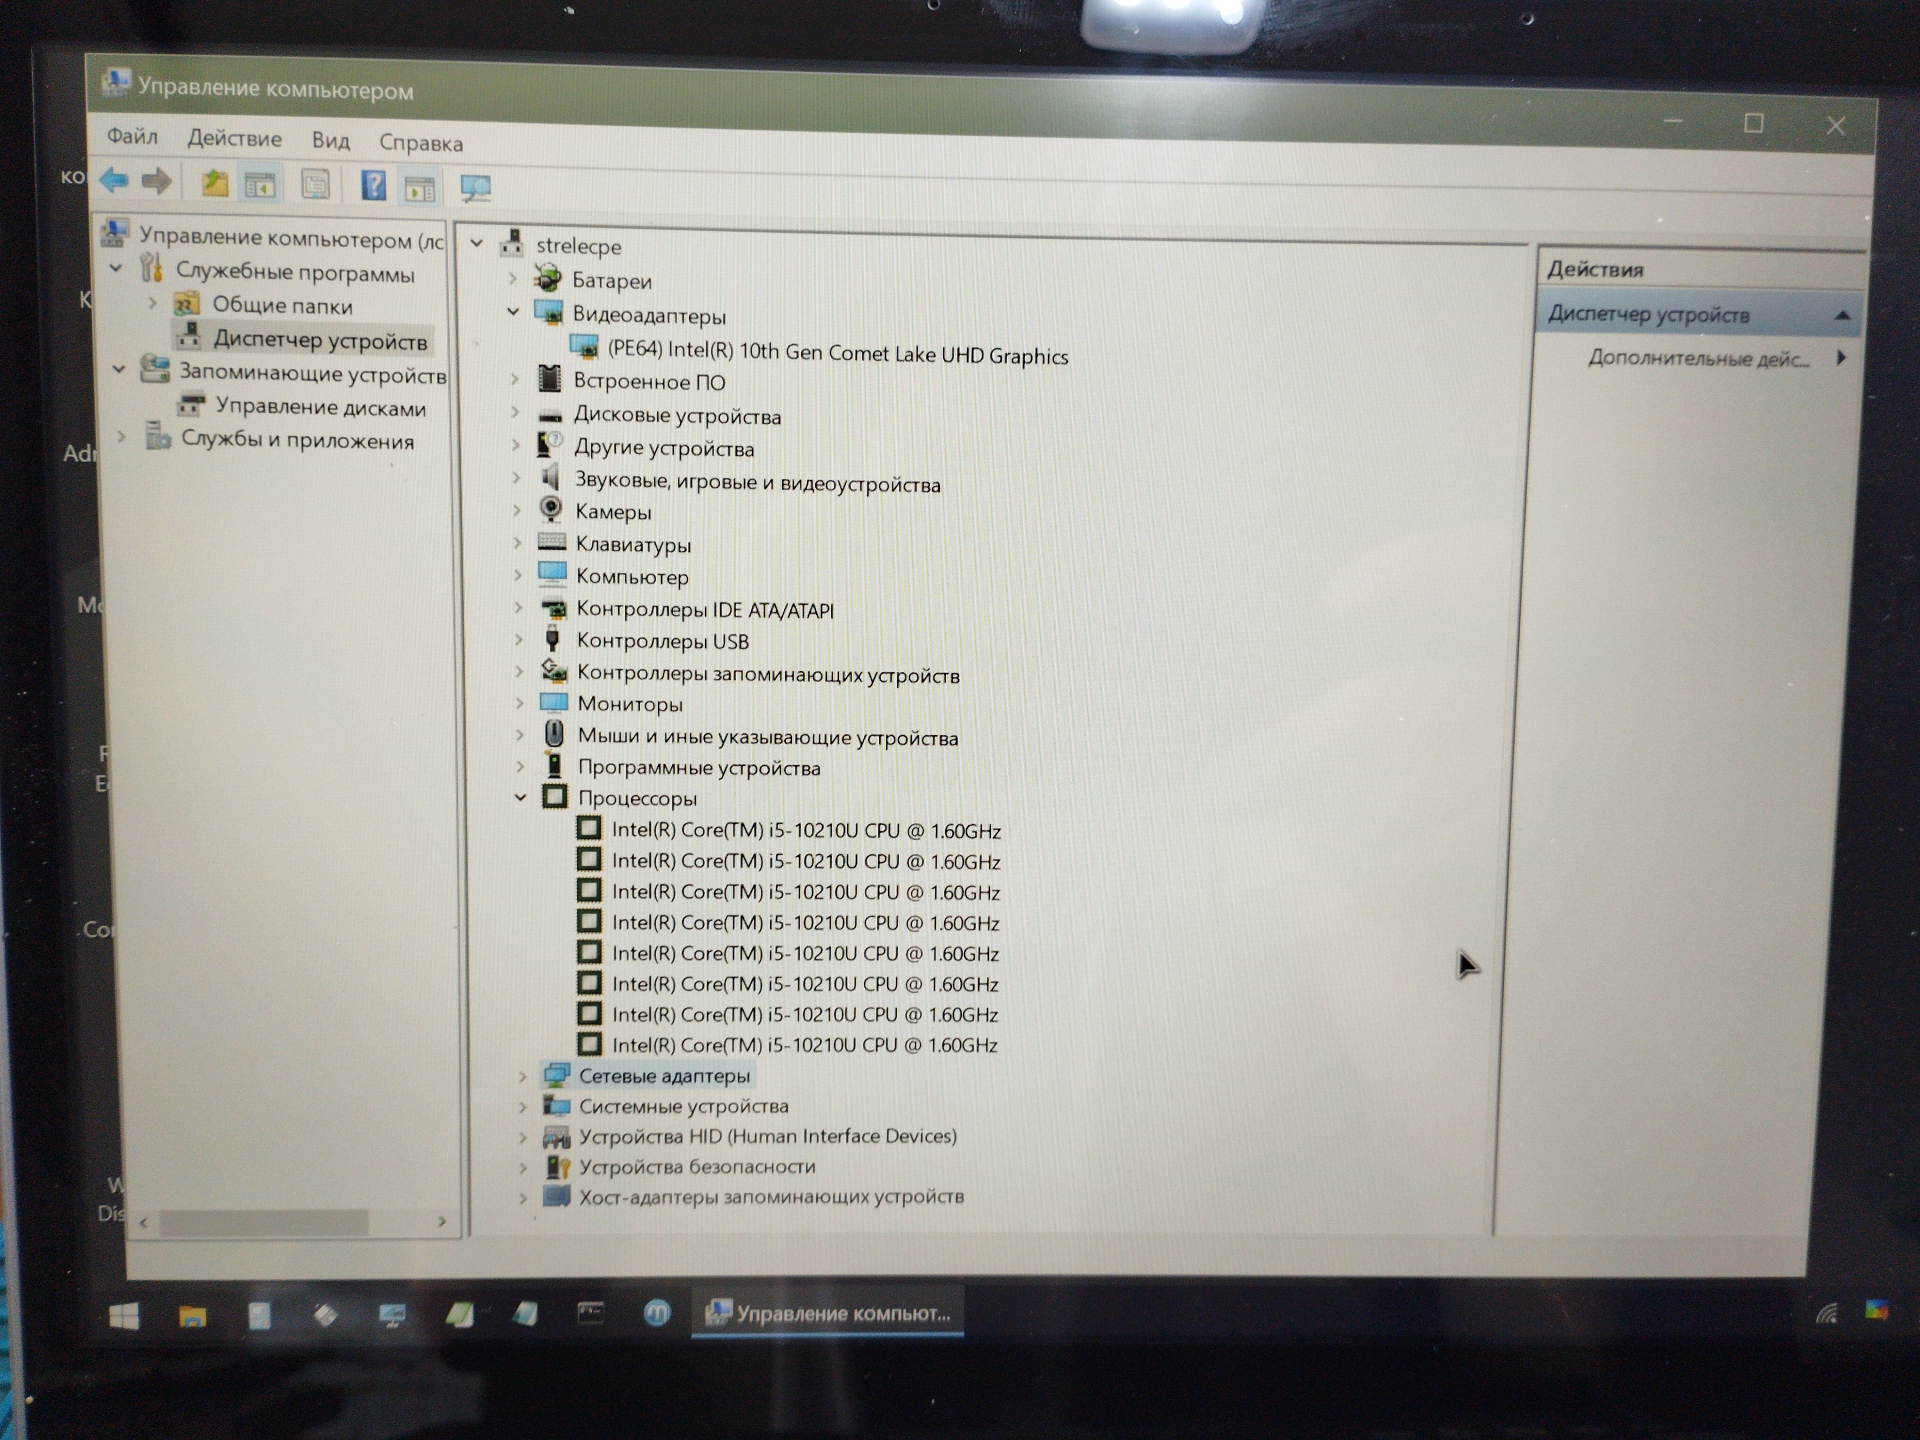The height and width of the screenshot is (1440, 1920).
Task: Click the blue Help question mark icon
Action: point(373,186)
